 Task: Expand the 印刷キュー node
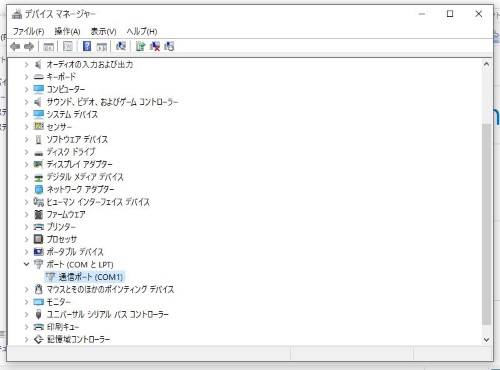(26, 327)
